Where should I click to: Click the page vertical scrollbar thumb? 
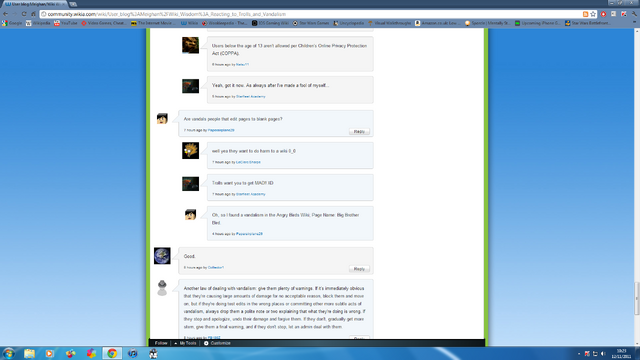637,298
